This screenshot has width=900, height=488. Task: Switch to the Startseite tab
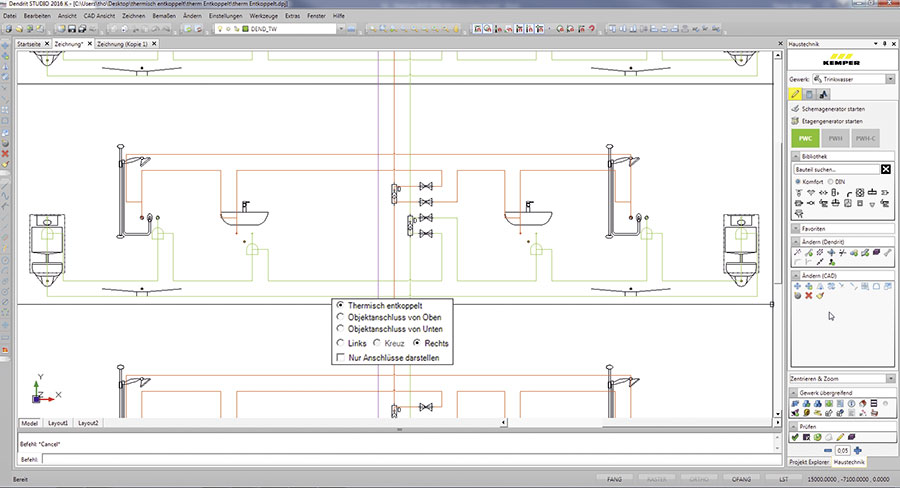click(x=29, y=44)
